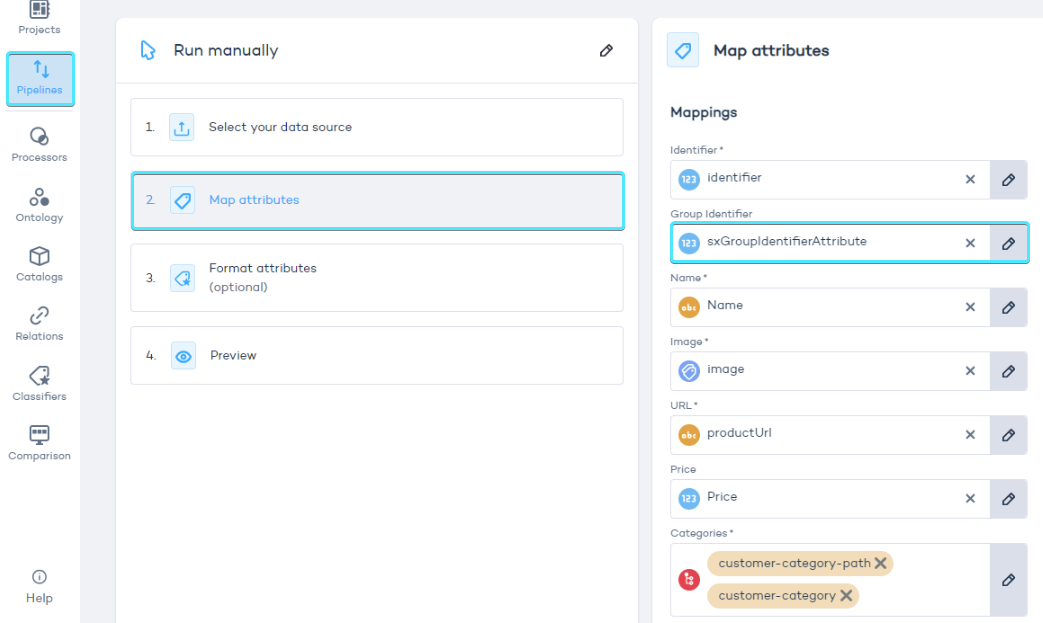This screenshot has height=623, width=1043.
Task: Remove the customer-category tag
Action: click(846, 596)
